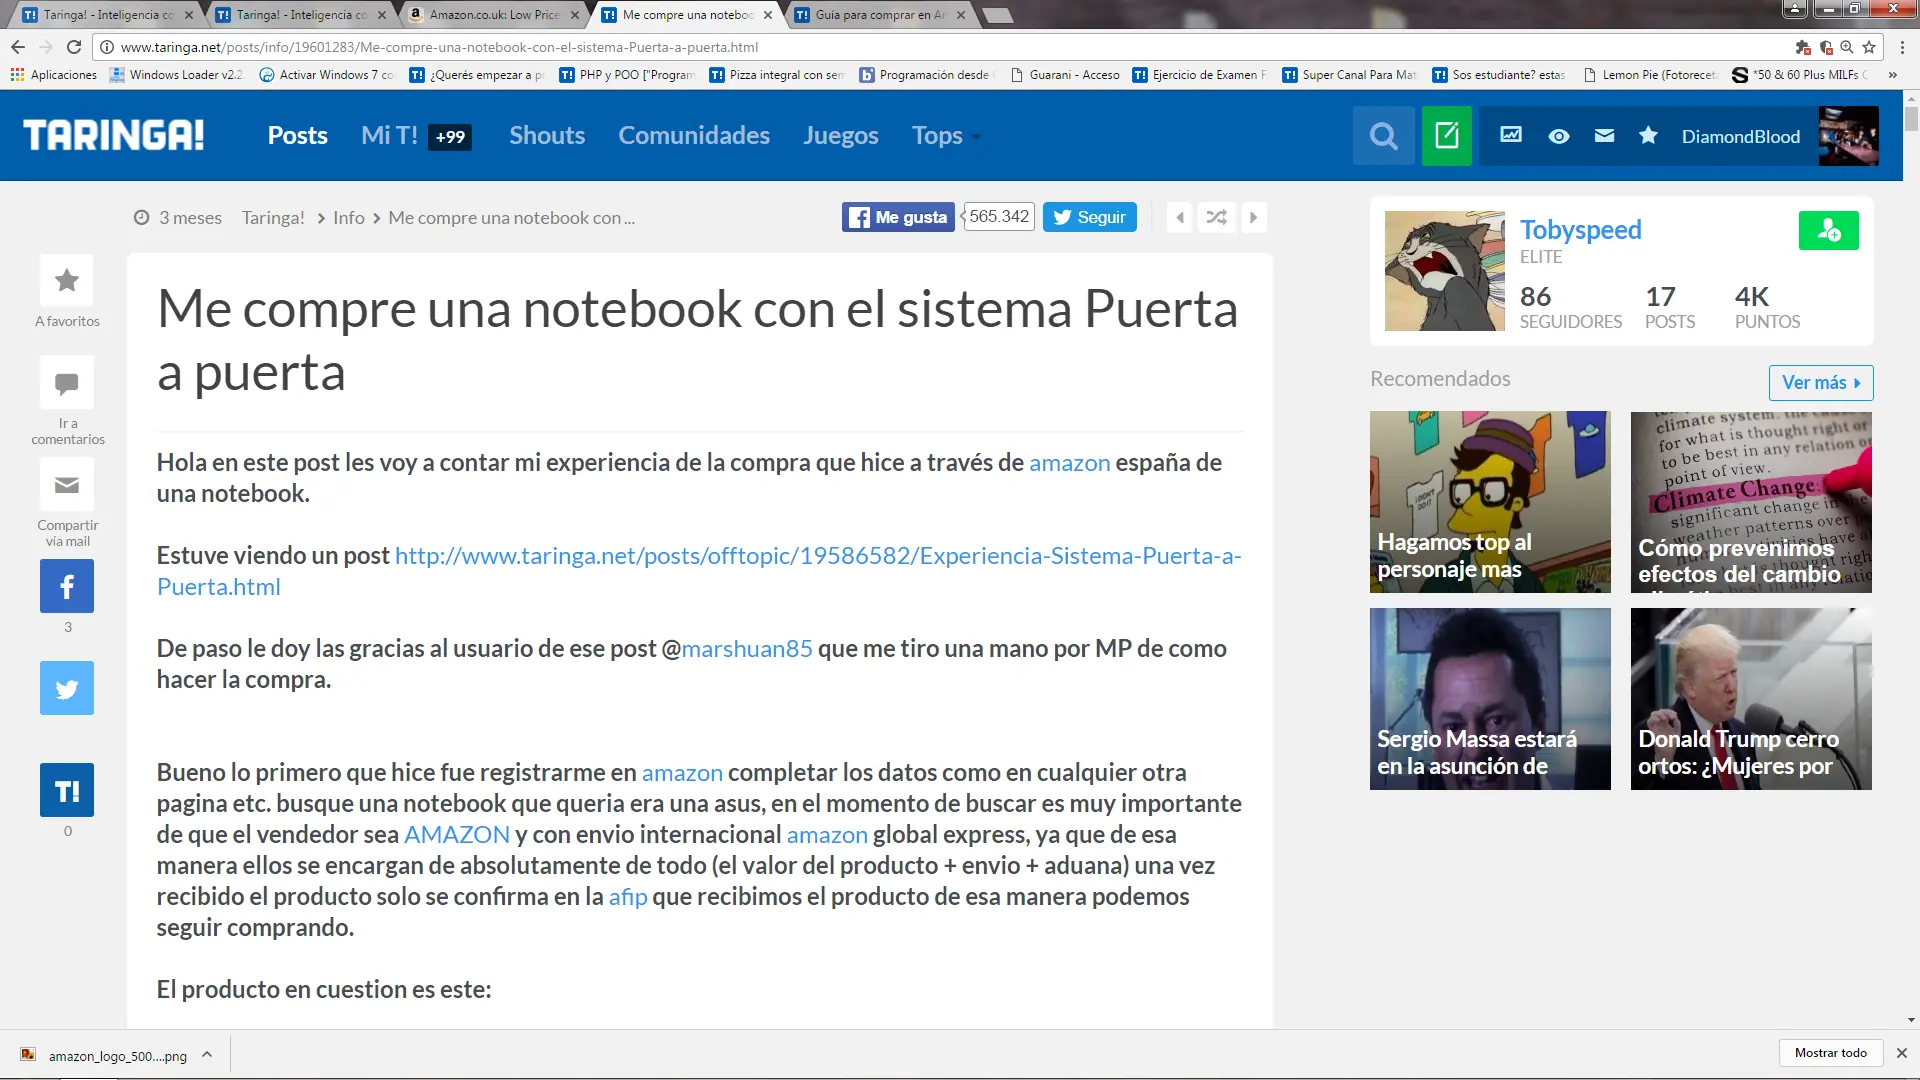Open the first amazon link in intro
Image resolution: width=1920 pixels, height=1080 pixels.
(1069, 462)
